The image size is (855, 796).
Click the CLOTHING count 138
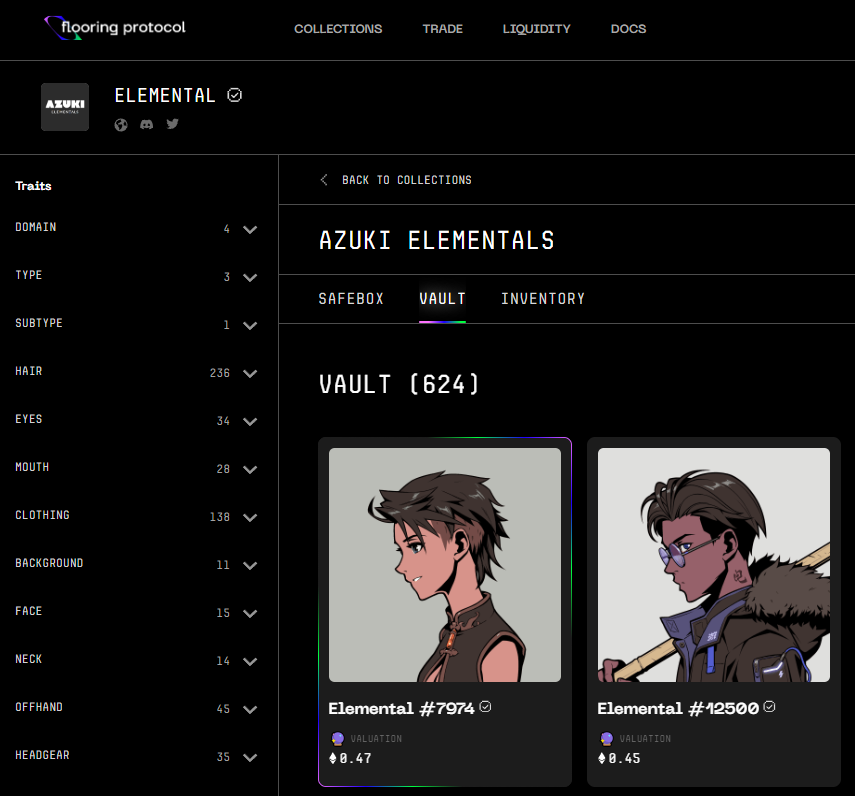click(x=220, y=517)
